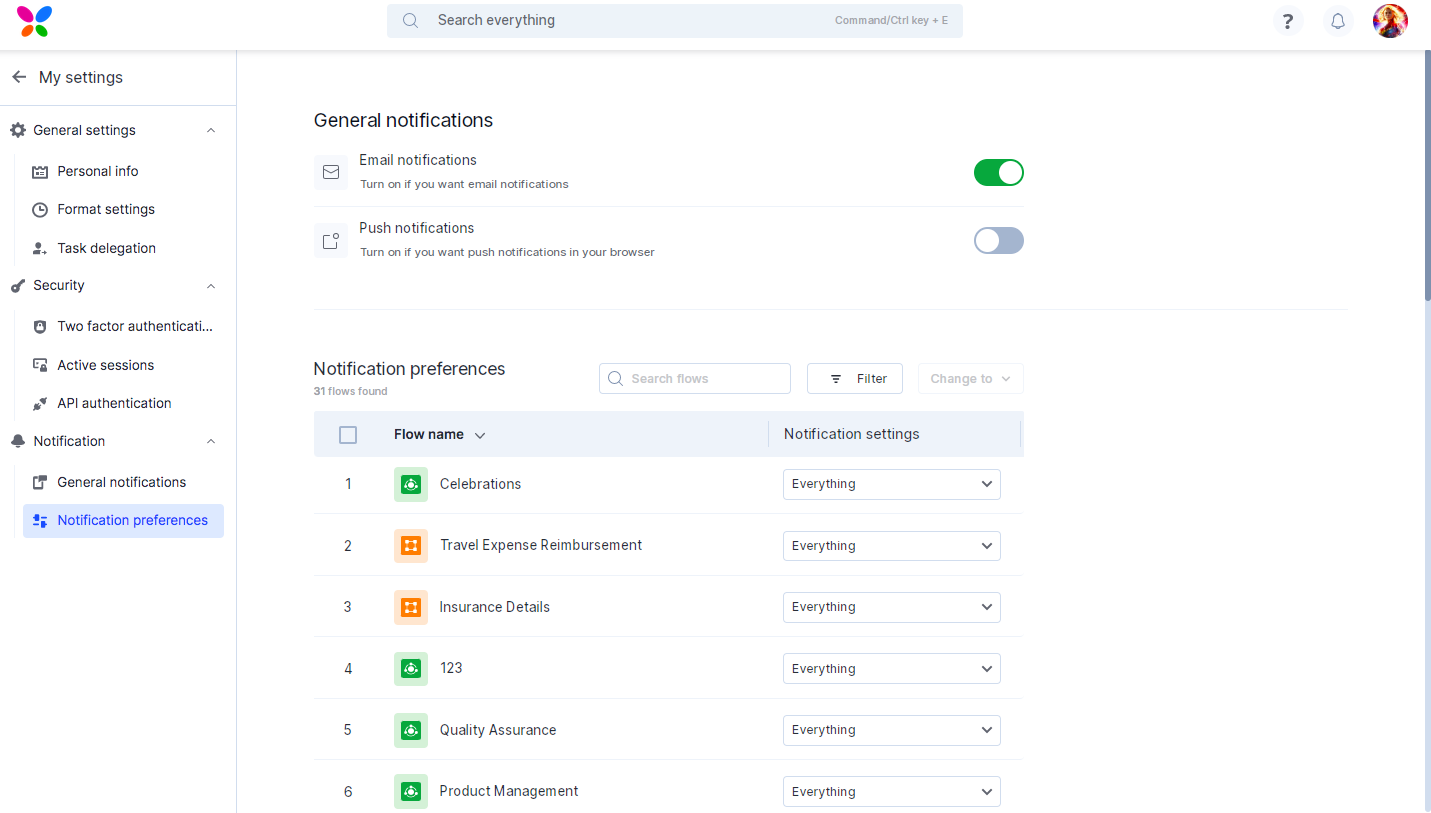Click the Filter button
This screenshot has height=813, width=1431.
855,379
